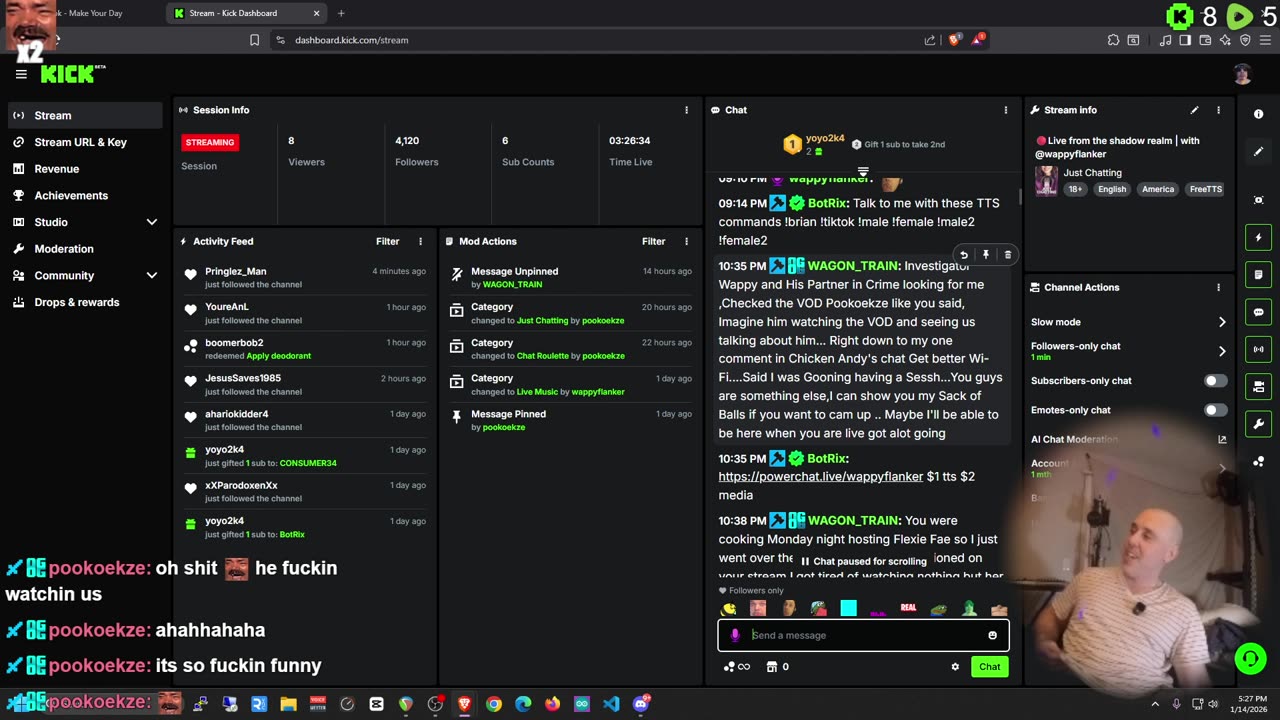The height and width of the screenshot is (720, 1280).
Task: Bookmark this page in the address bar
Action: pyautogui.click(x=254, y=40)
